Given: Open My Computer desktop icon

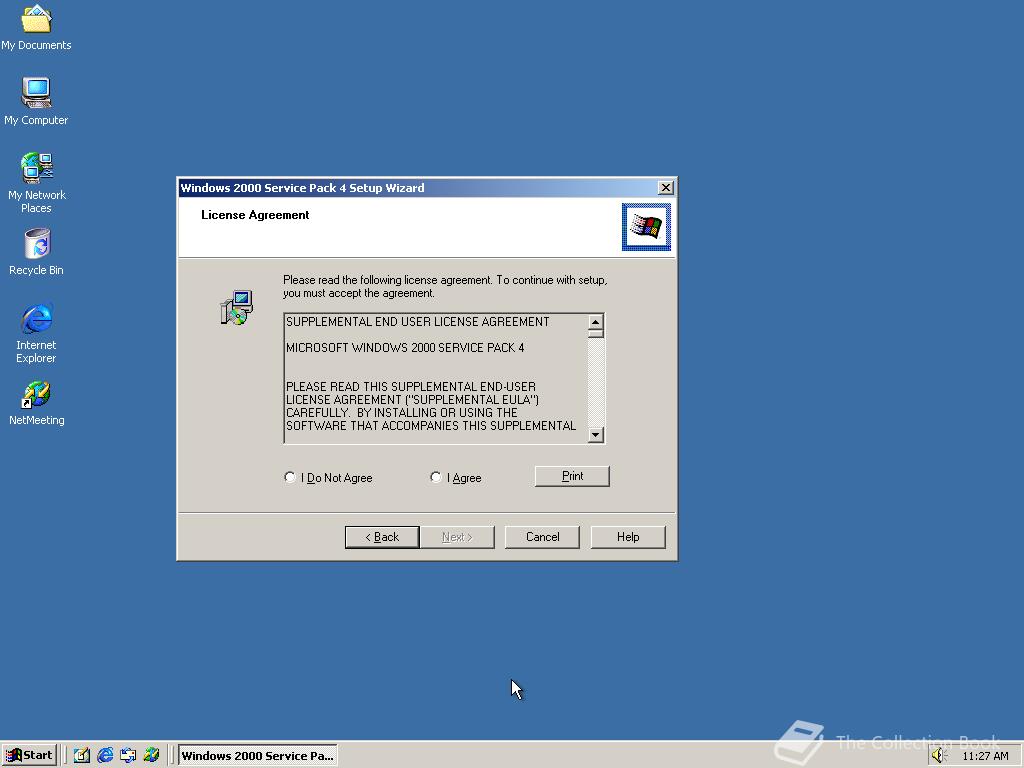Looking at the screenshot, I should coord(36,101).
